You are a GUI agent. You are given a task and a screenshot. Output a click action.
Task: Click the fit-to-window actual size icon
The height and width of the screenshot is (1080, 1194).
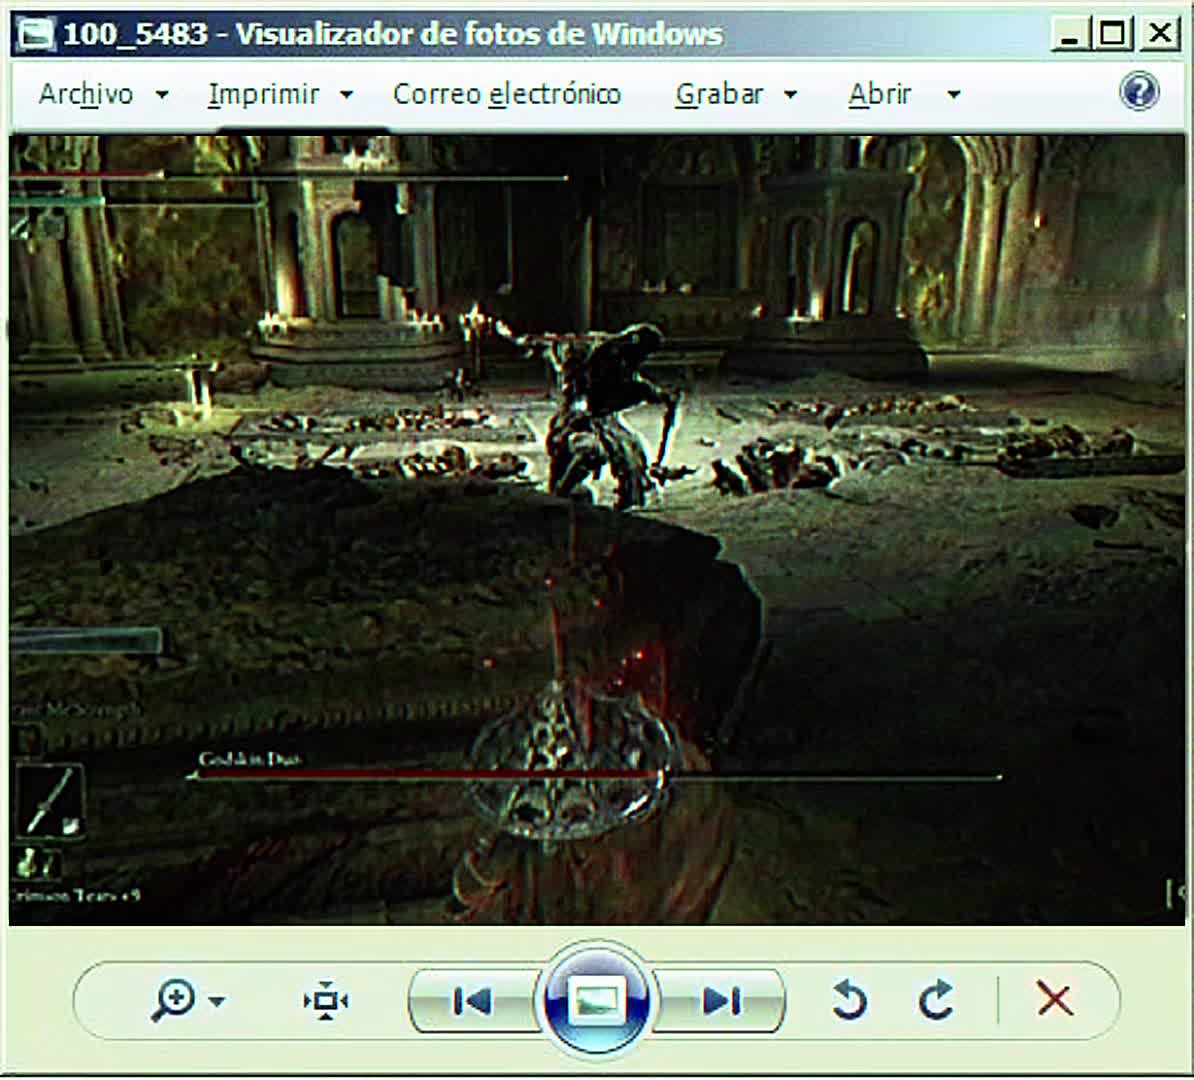326,1000
